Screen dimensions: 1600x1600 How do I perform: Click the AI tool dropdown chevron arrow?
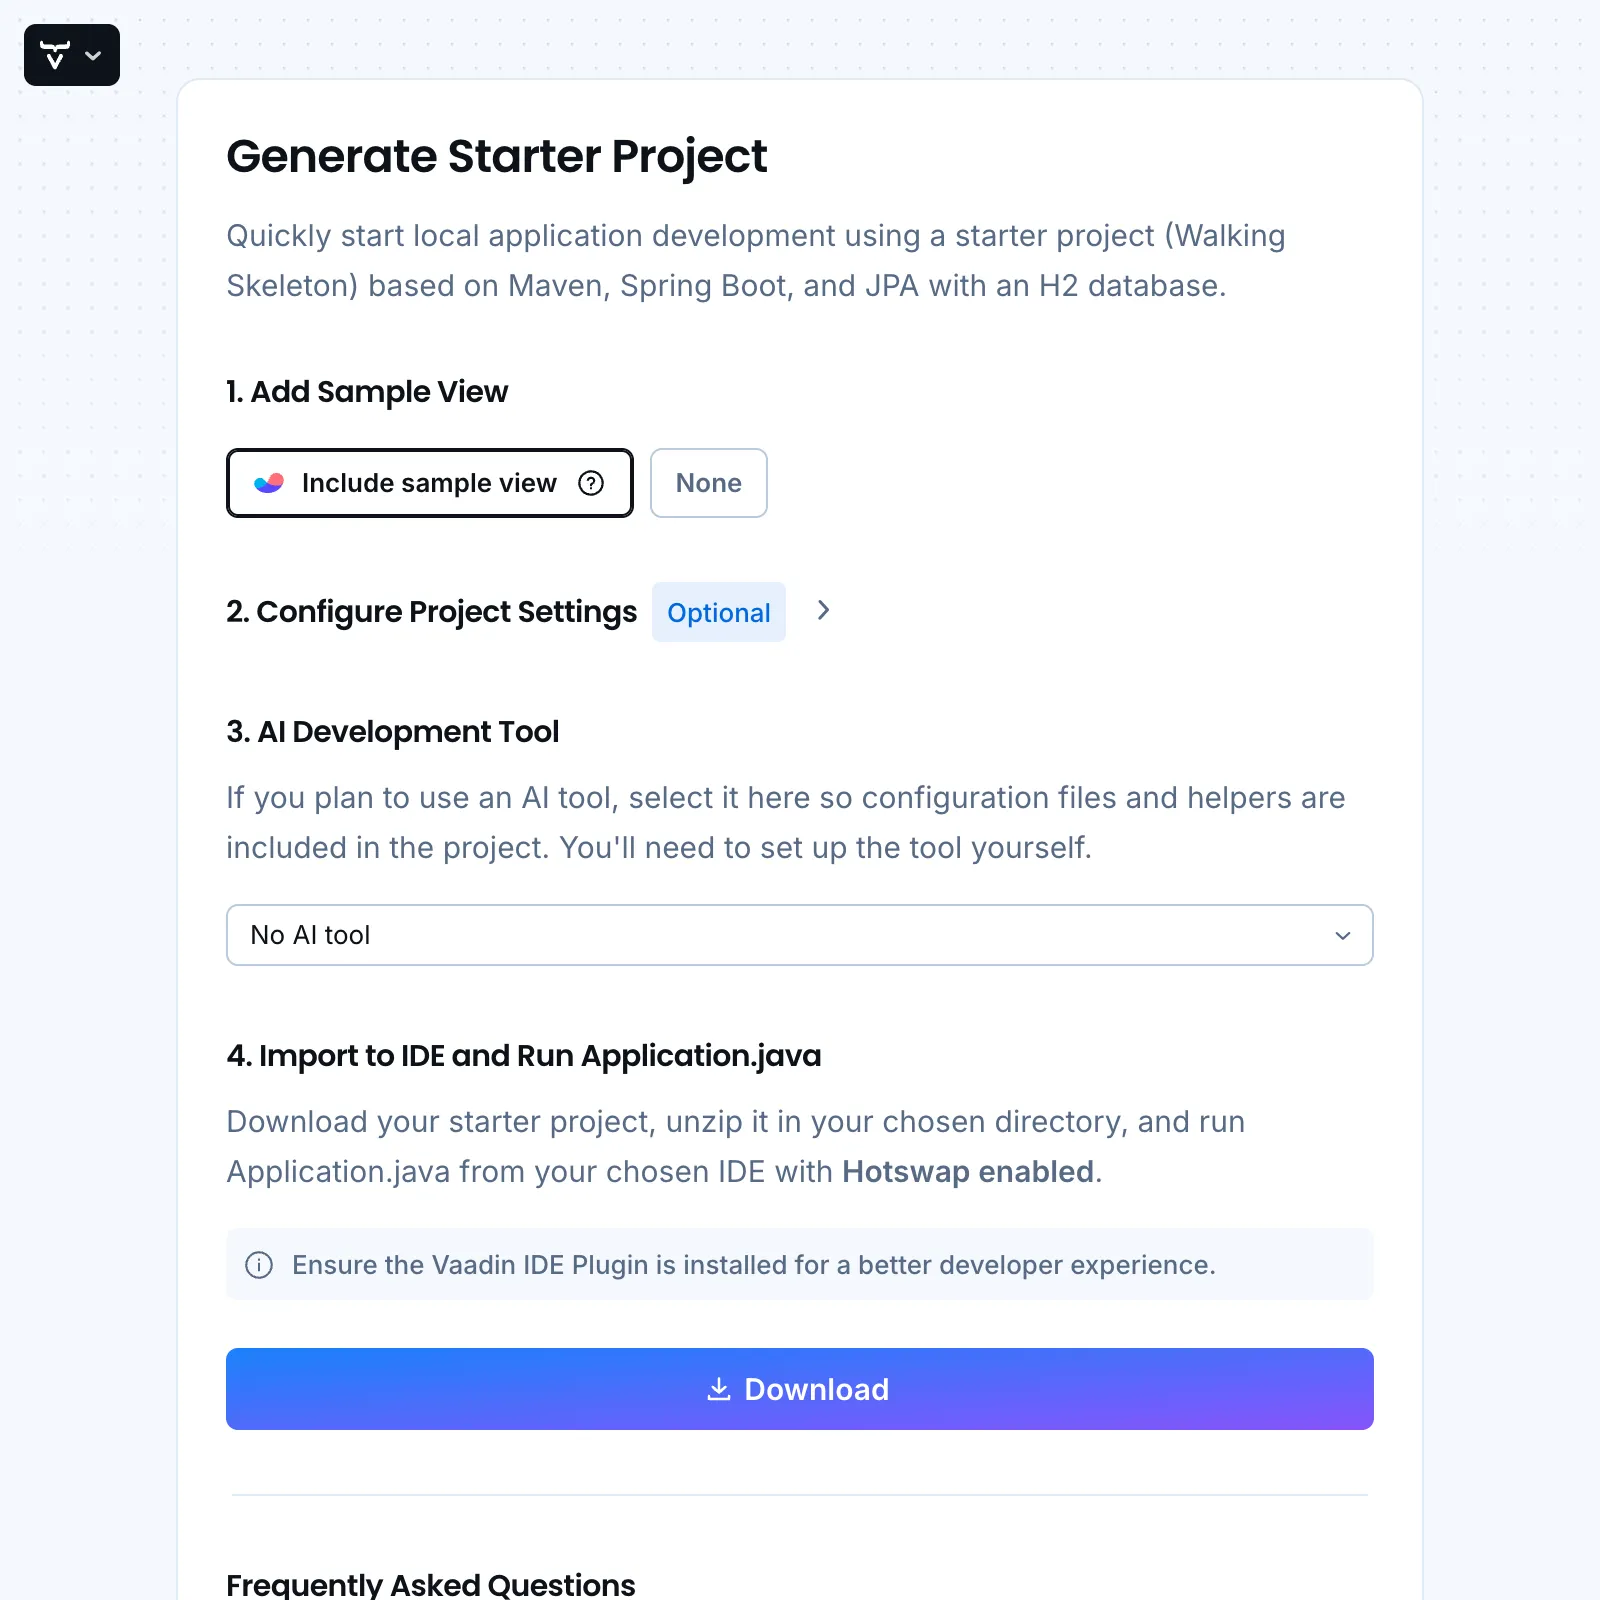pos(1342,935)
